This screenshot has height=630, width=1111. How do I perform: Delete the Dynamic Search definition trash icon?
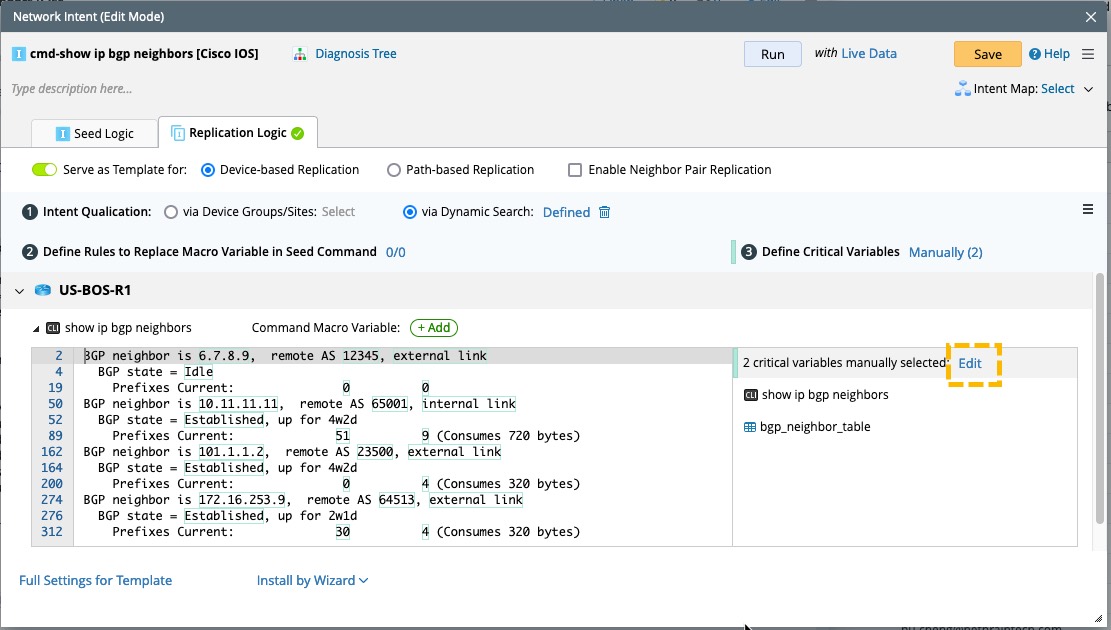coord(604,212)
